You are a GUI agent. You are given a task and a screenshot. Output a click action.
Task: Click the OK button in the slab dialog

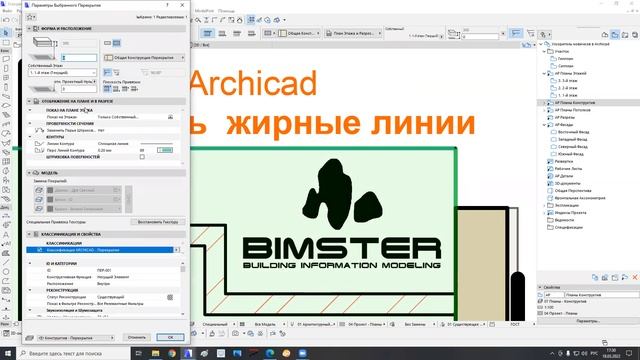pos(171,338)
